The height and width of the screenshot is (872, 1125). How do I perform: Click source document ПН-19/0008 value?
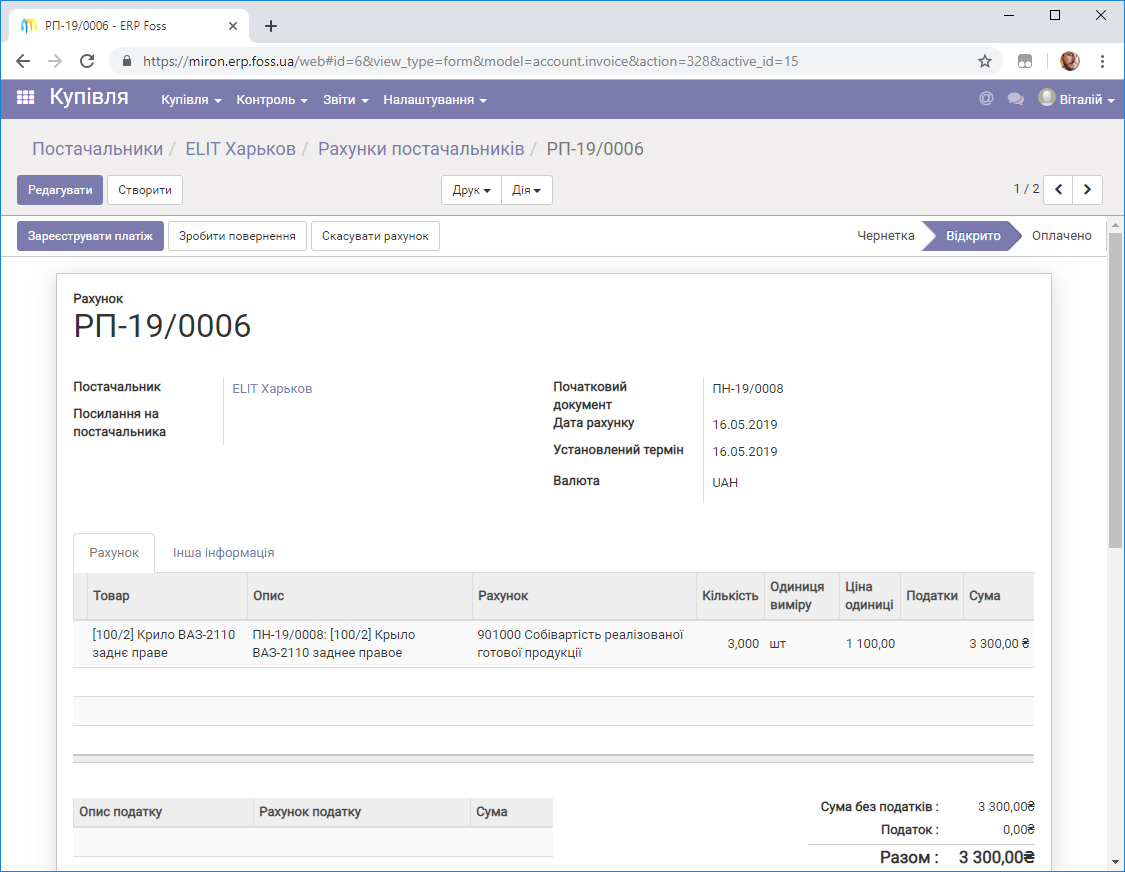[x=748, y=389]
